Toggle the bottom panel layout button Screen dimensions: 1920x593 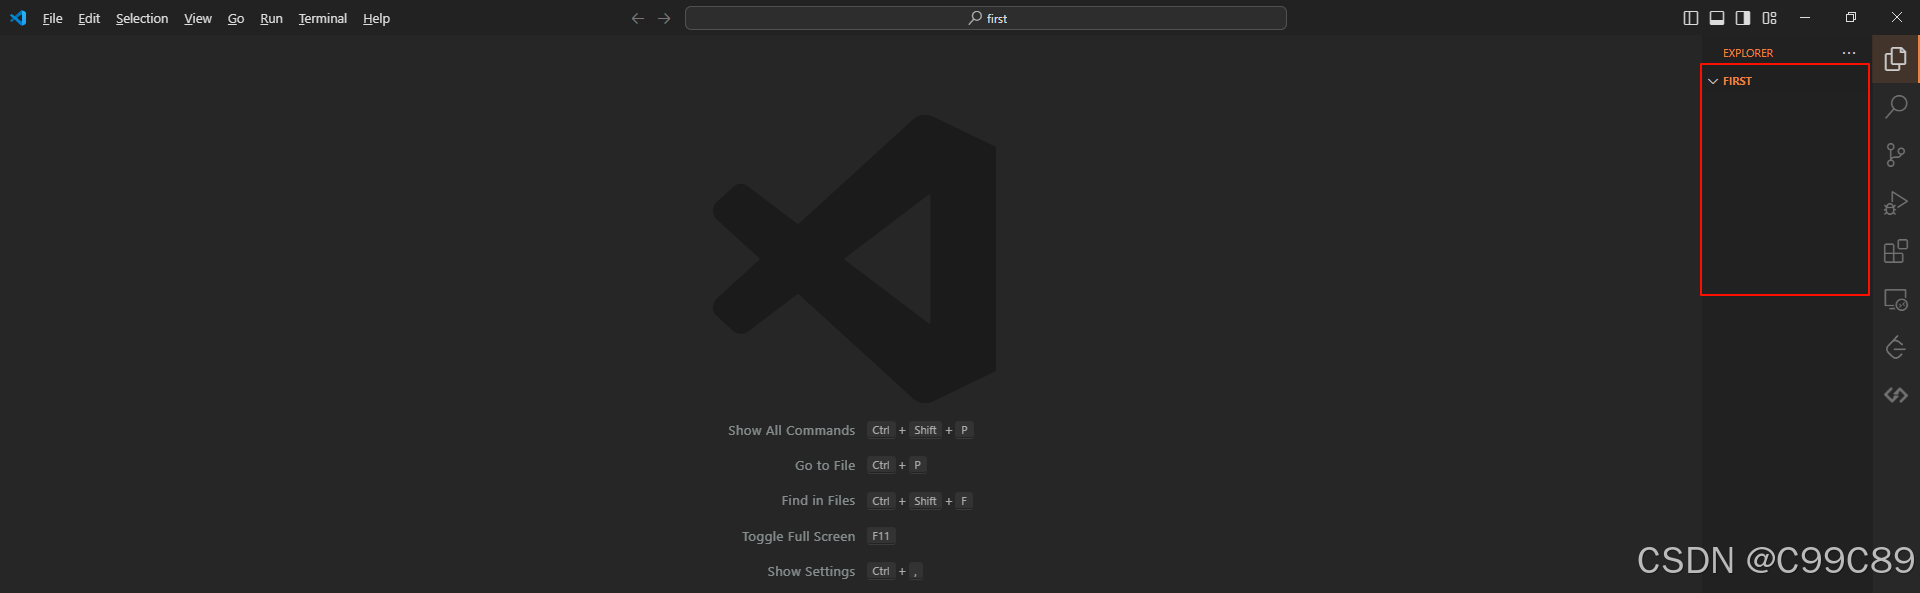tap(1717, 18)
